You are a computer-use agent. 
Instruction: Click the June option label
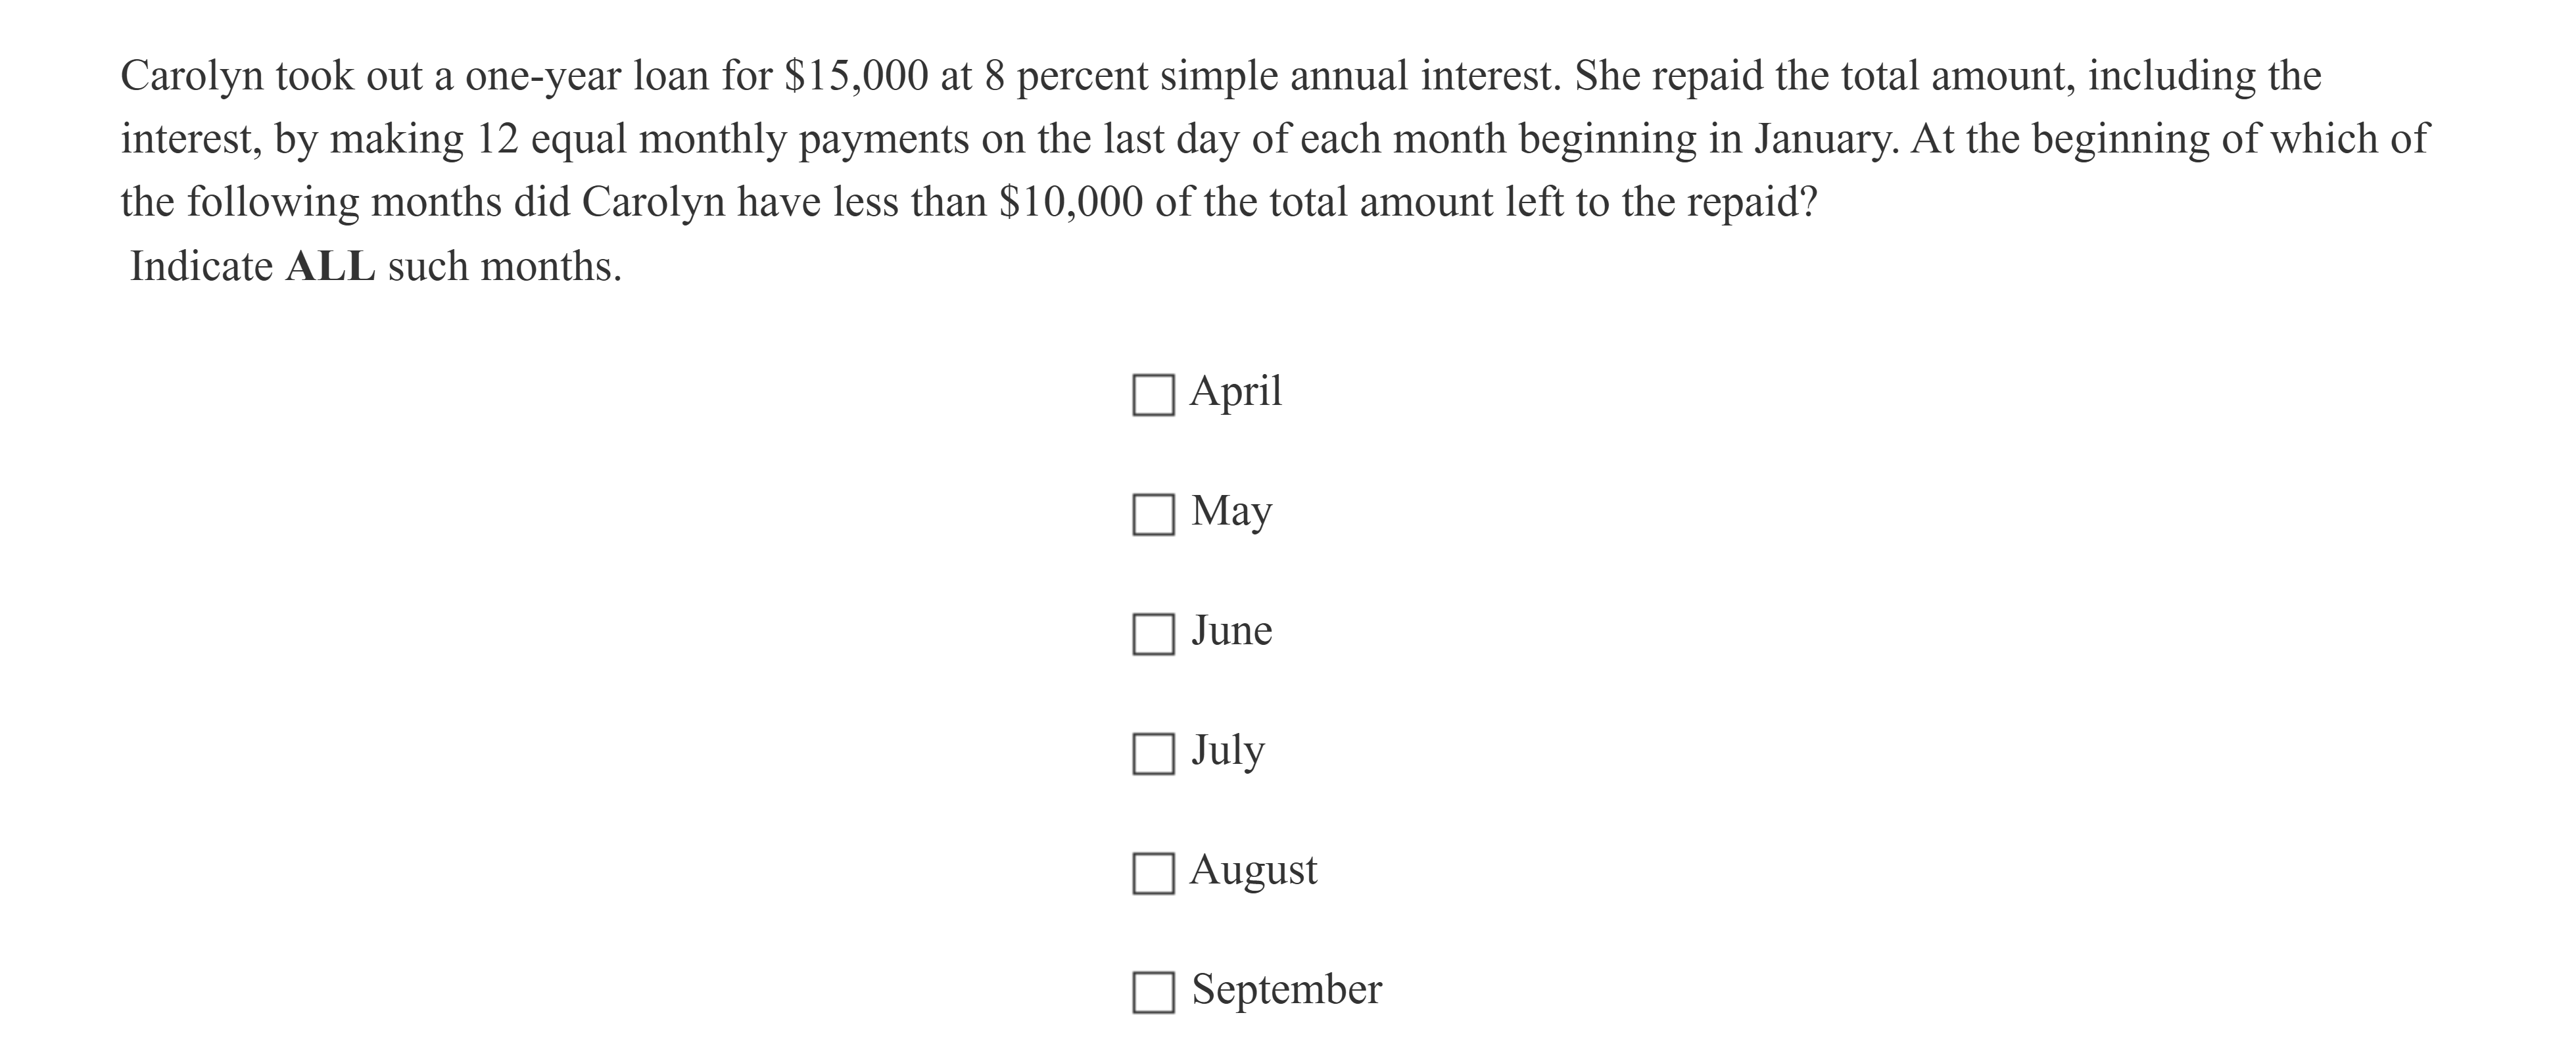1231,631
